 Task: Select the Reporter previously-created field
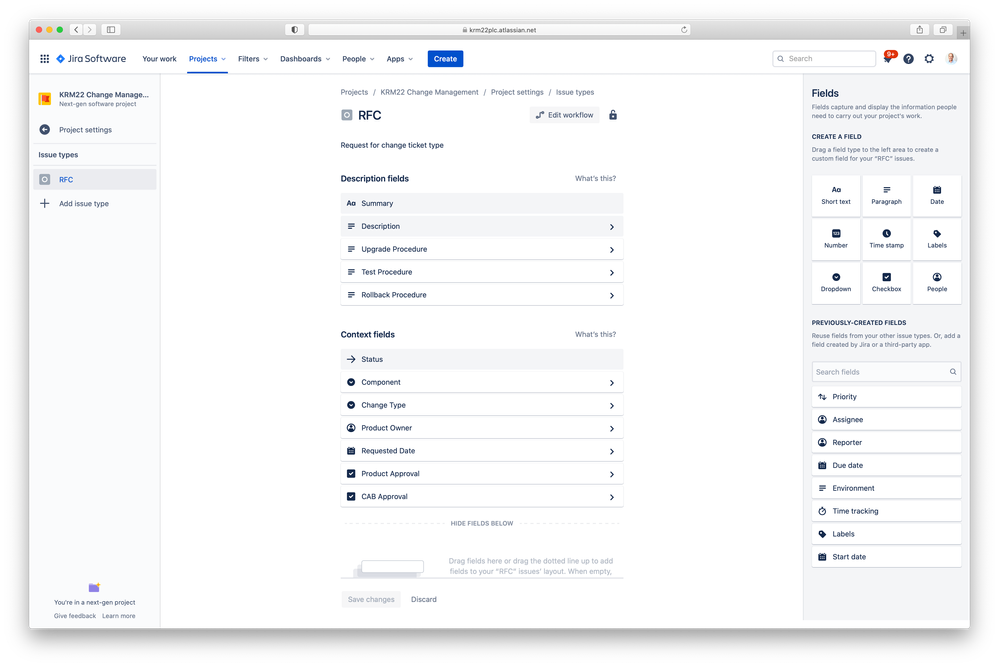(886, 443)
